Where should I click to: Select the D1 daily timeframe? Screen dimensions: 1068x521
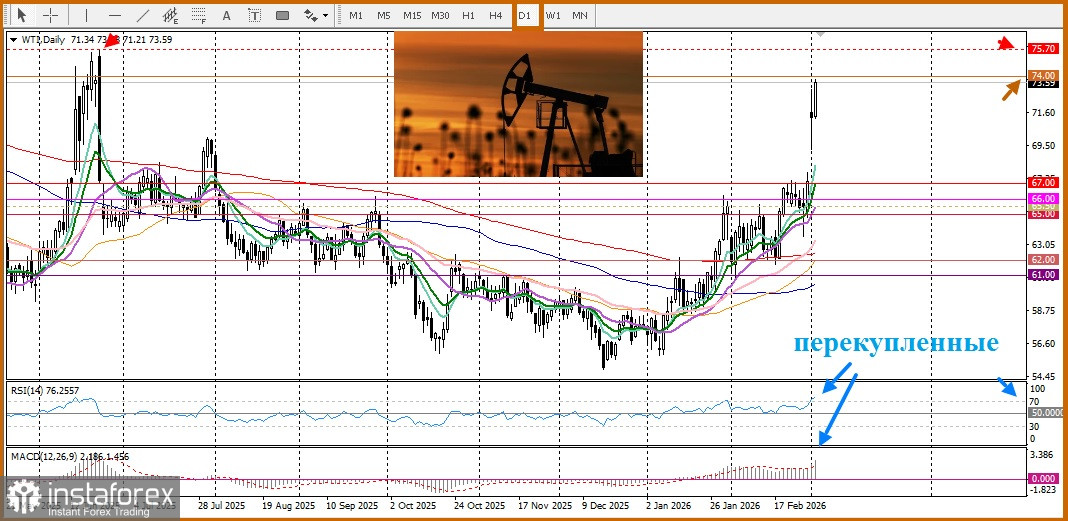pos(525,15)
